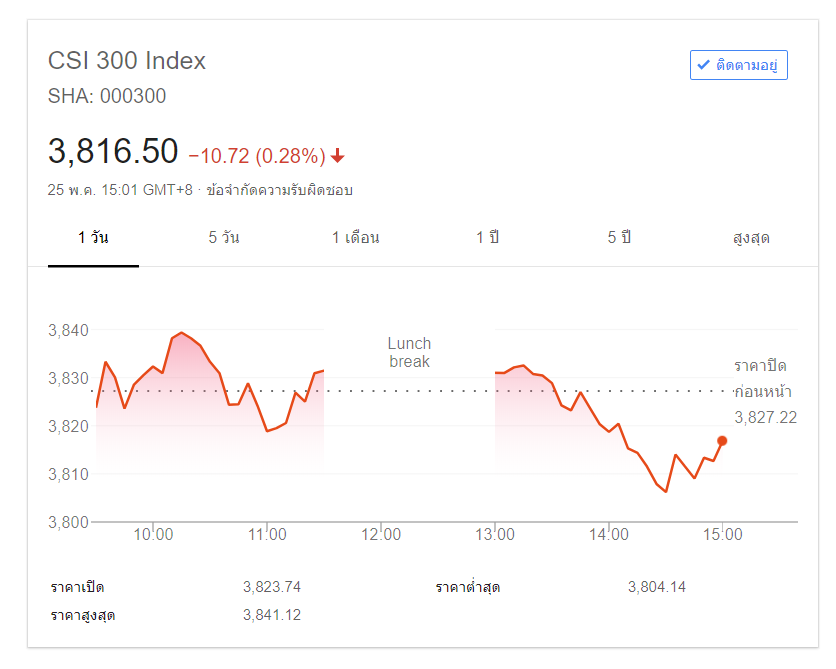
Task: Show the 1 ปี chart range
Action: (487, 238)
